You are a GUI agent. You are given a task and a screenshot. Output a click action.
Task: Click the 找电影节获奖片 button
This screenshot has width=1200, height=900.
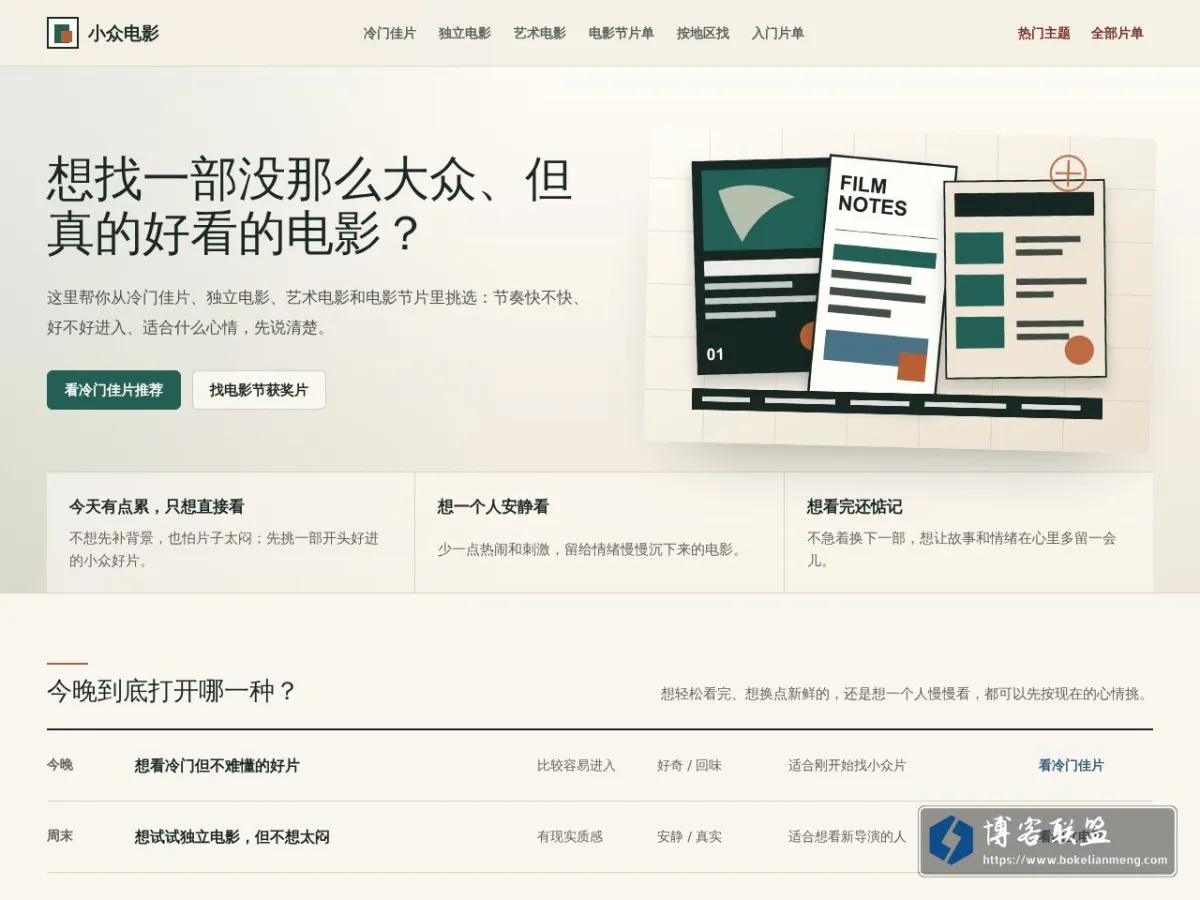(x=259, y=390)
